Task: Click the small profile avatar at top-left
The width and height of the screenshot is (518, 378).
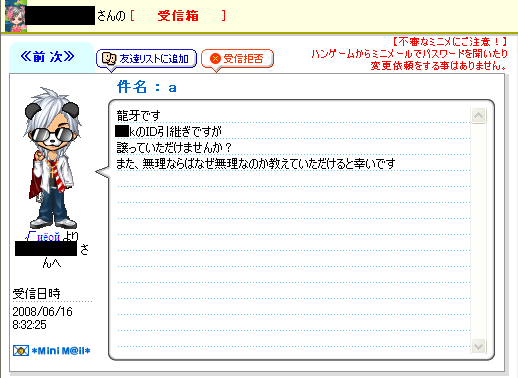Action: click(16, 16)
